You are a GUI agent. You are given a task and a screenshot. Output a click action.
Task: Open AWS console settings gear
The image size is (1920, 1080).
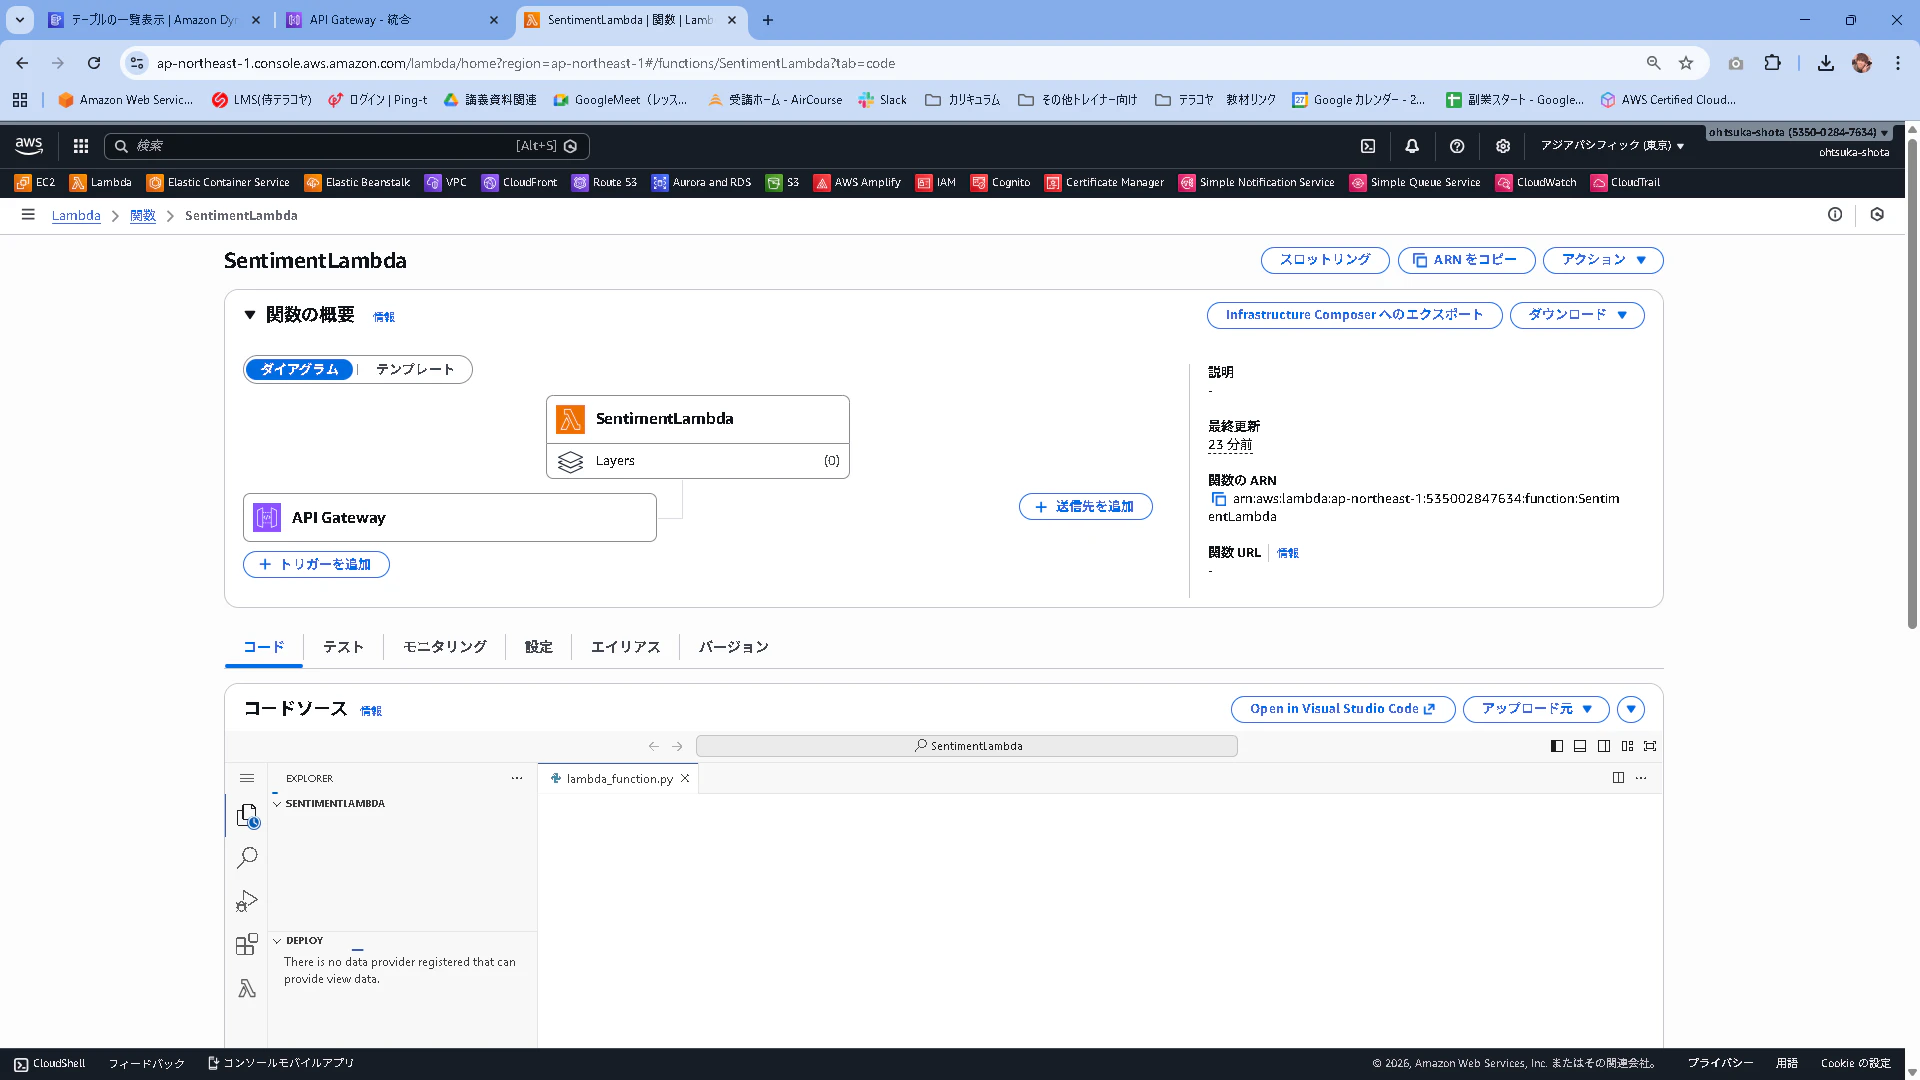pos(1503,146)
